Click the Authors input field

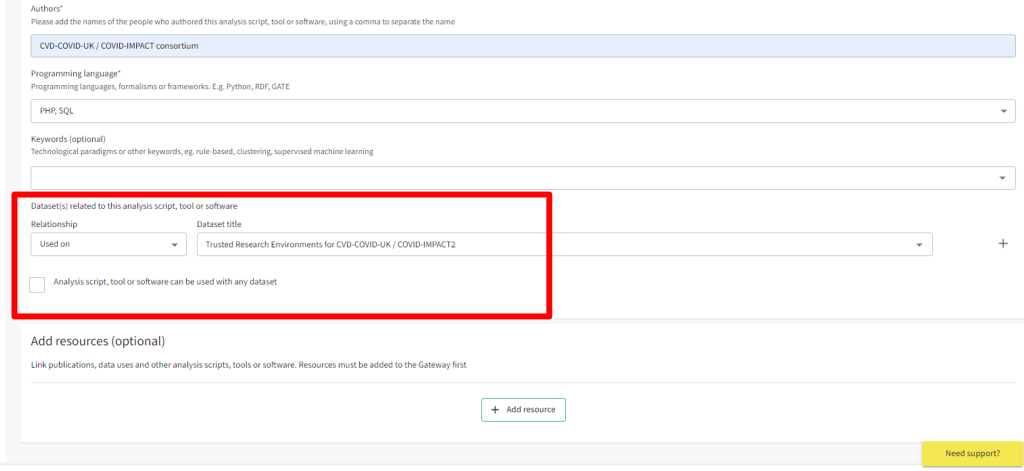point(522,46)
